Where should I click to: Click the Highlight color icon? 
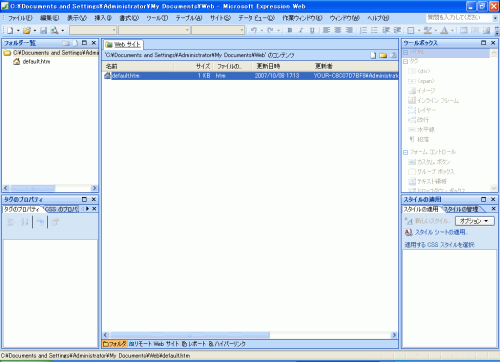pos(428,30)
